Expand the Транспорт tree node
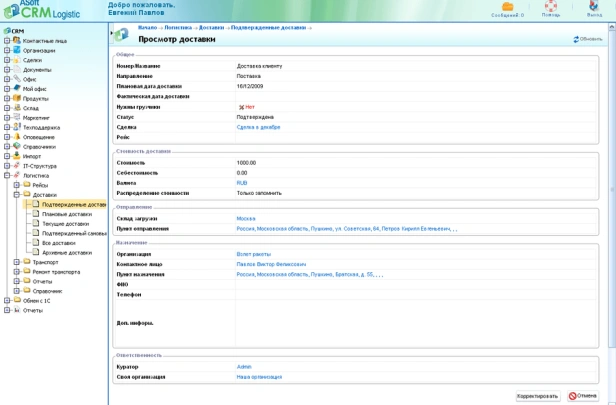Image resolution: width=616 pixels, height=405 pixels. pyautogui.click(x=17, y=262)
